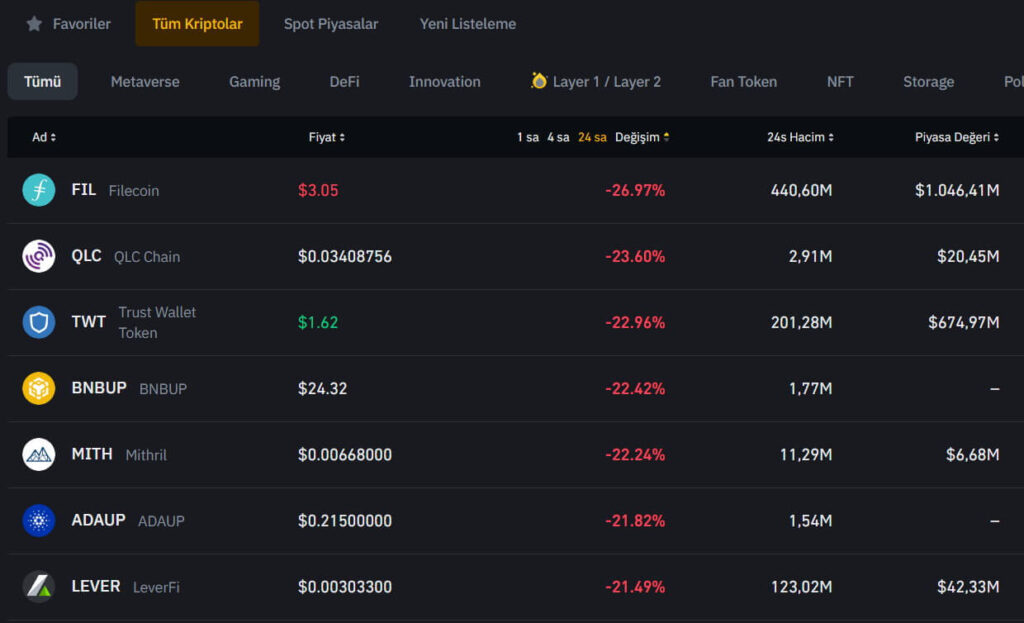Click the Filecoin FIL coin logo
Screen dimensions: 1024x623
(39, 190)
